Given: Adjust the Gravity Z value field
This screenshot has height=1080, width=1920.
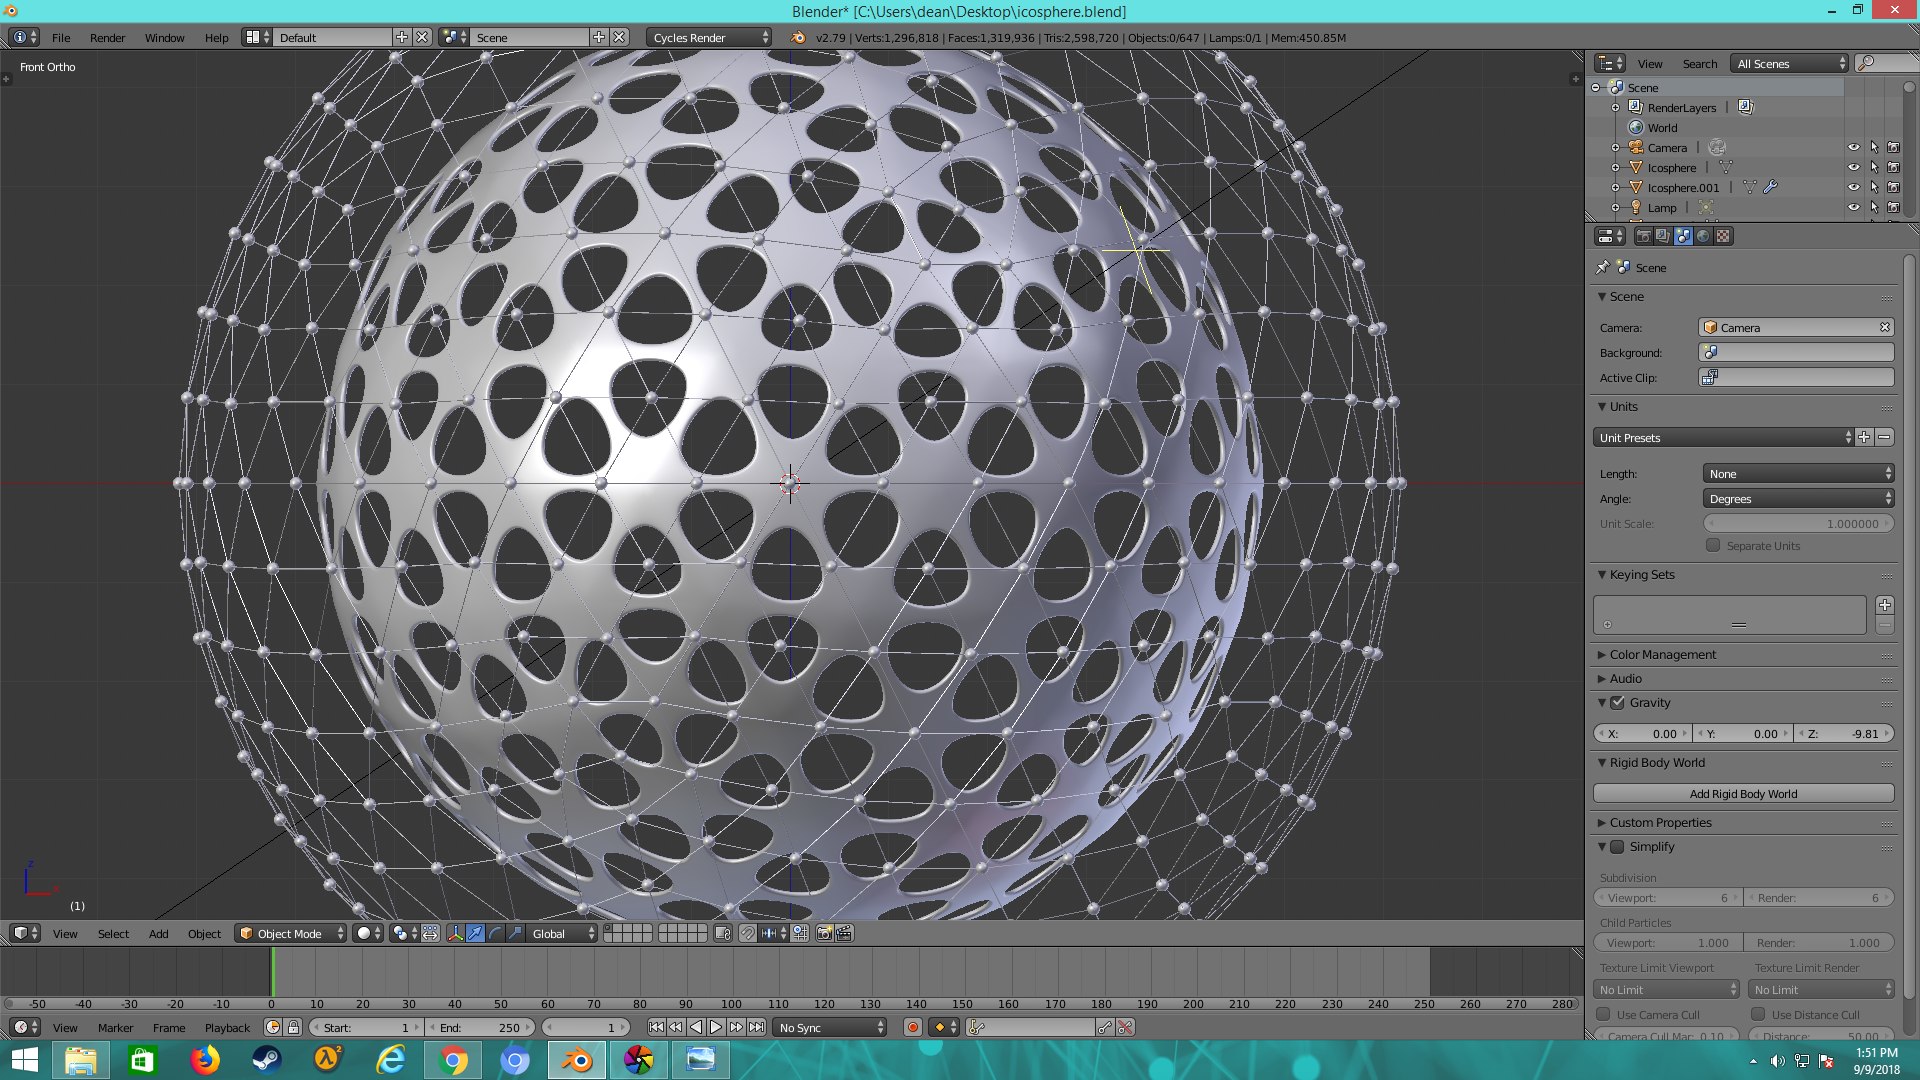Looking at the screenshot, I should click(x=1844, y=733).
